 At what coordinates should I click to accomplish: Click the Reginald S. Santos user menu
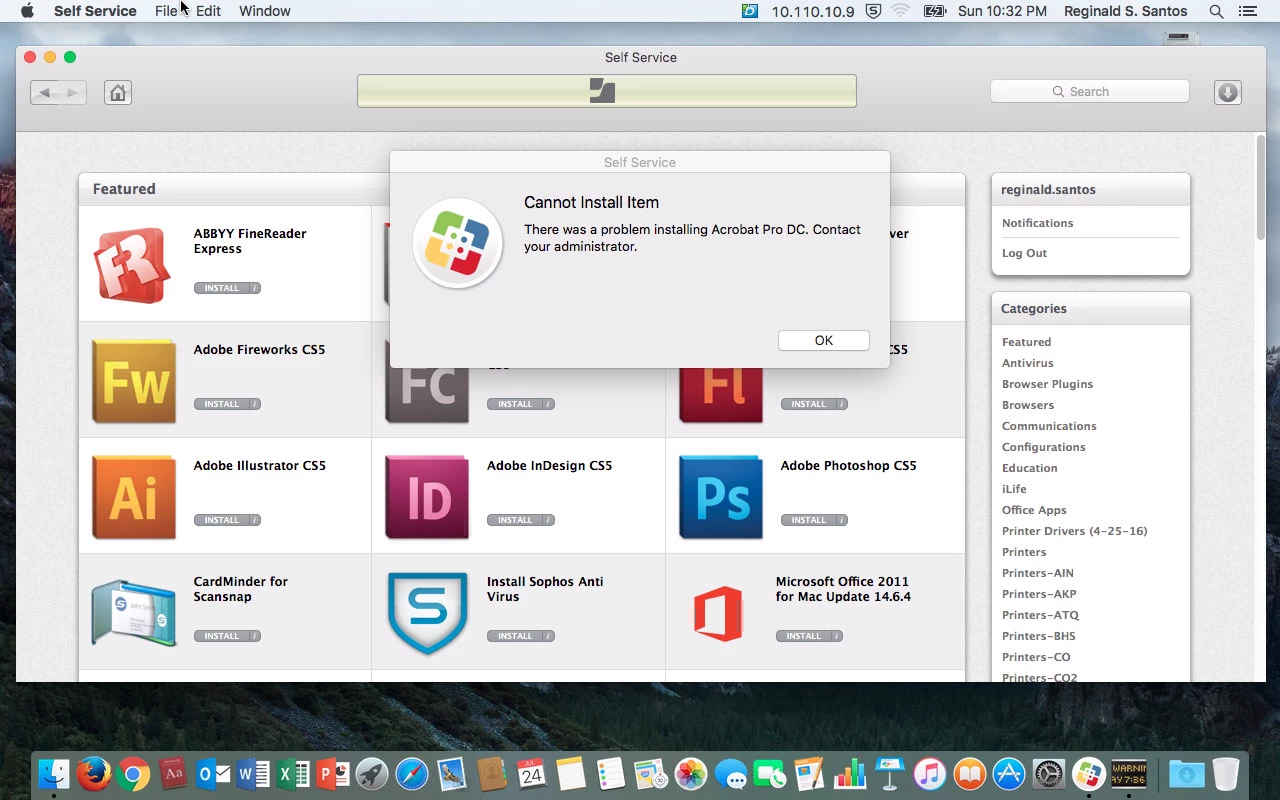pyautogui.click(x=1124, y=11)
